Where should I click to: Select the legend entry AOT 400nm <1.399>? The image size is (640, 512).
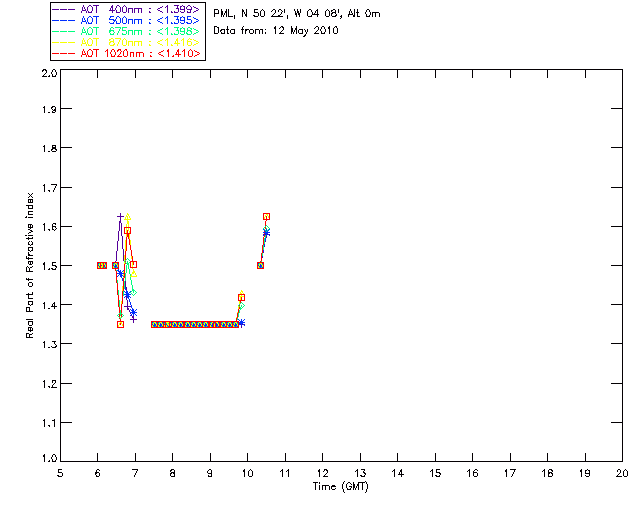(126, 9)
